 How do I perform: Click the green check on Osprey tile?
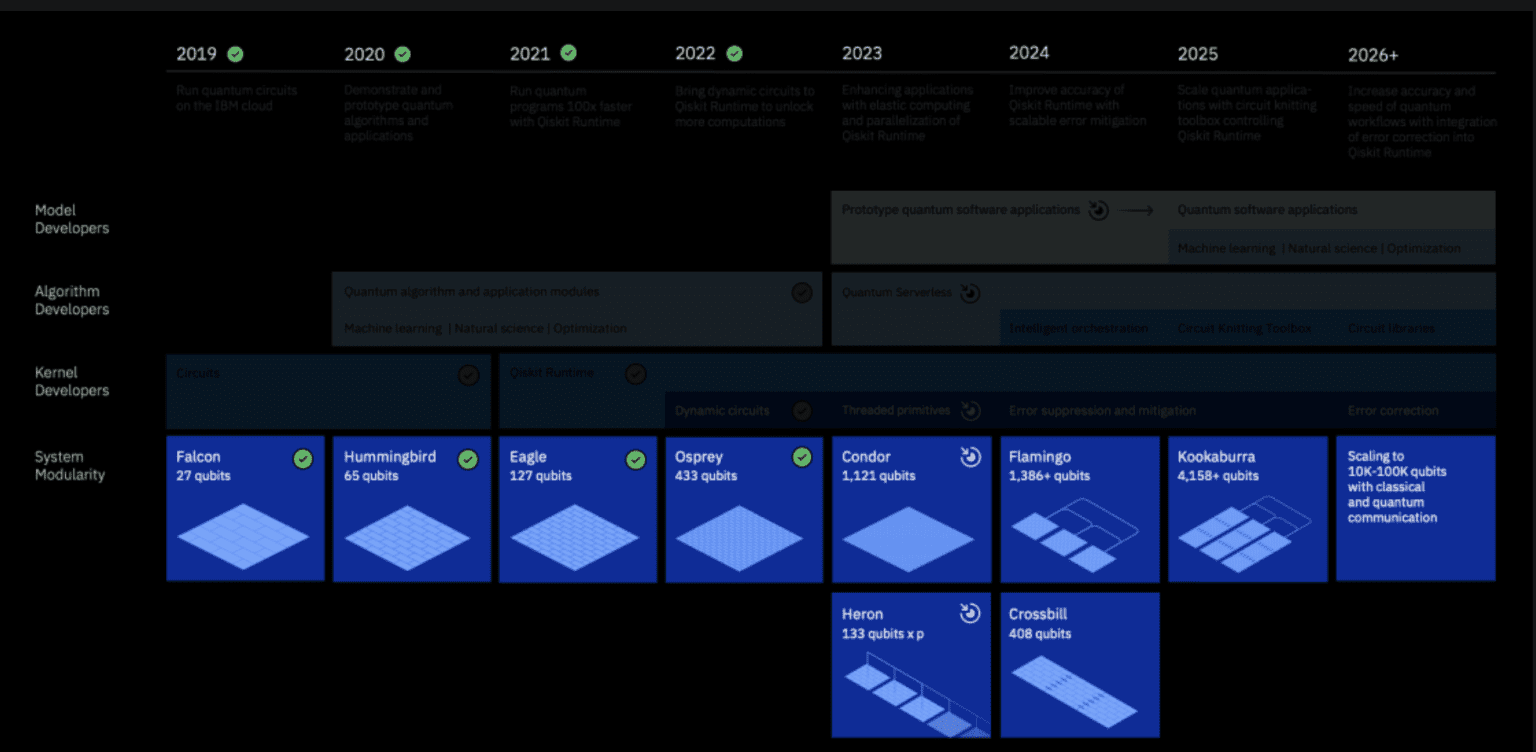tap(802, 458)
